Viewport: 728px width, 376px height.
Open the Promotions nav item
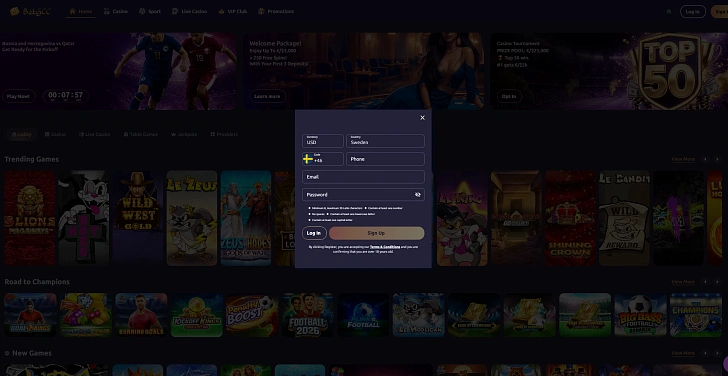[x=276, y=11]
